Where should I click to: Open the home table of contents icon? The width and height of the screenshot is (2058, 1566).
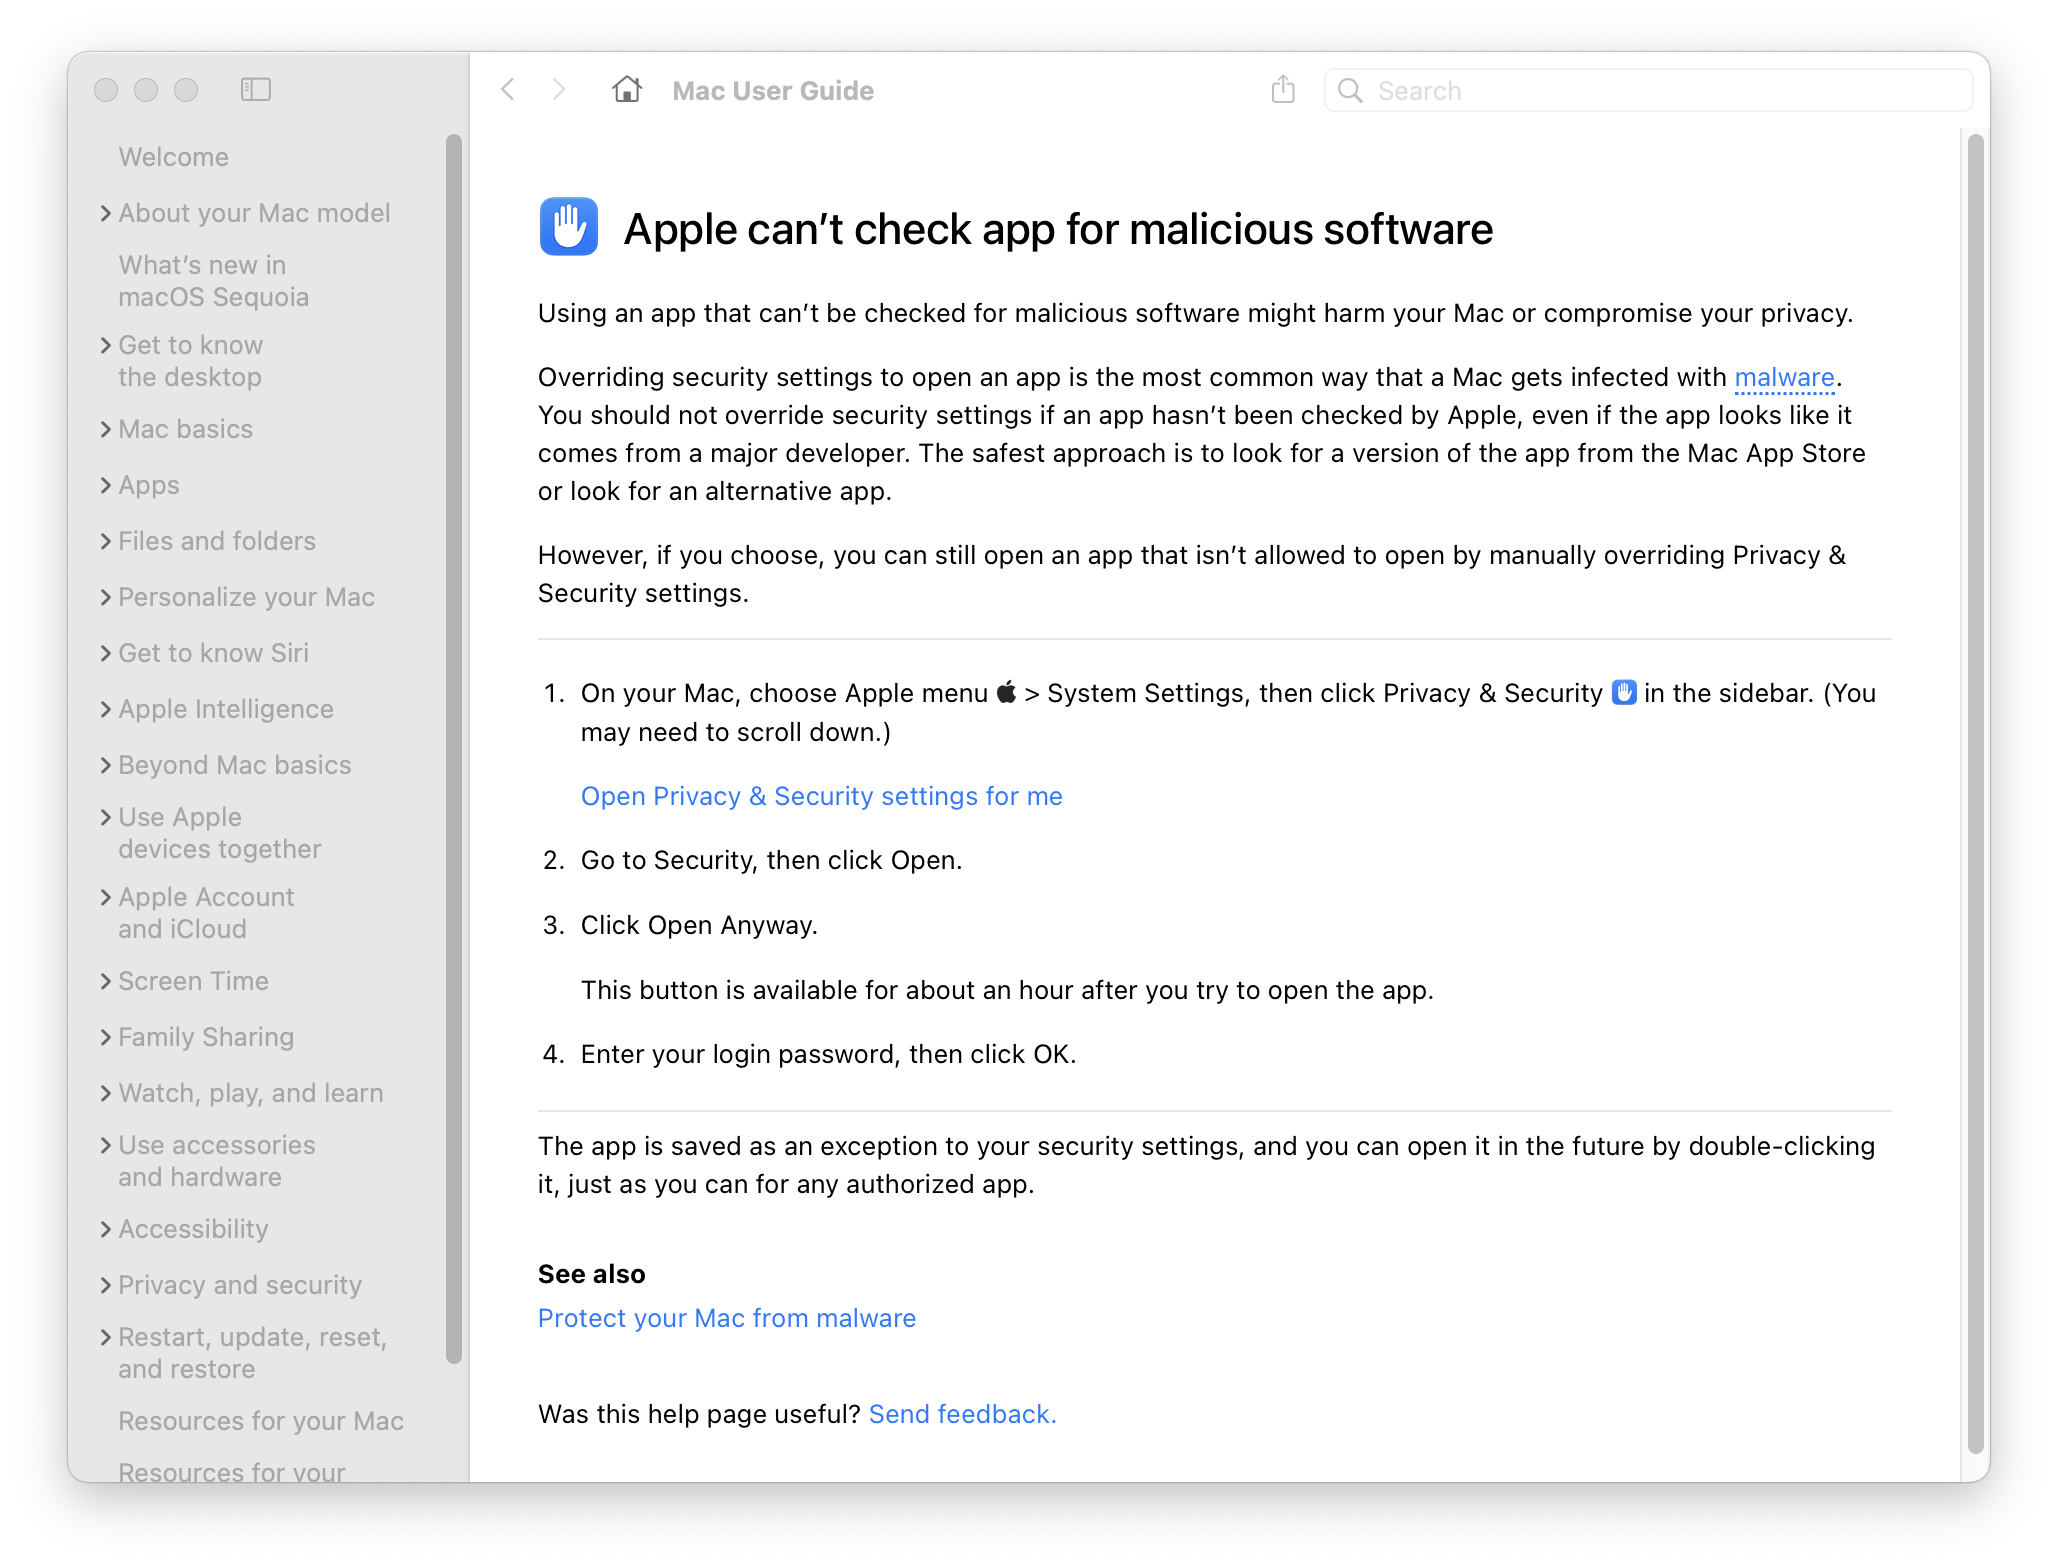[627, 90]
